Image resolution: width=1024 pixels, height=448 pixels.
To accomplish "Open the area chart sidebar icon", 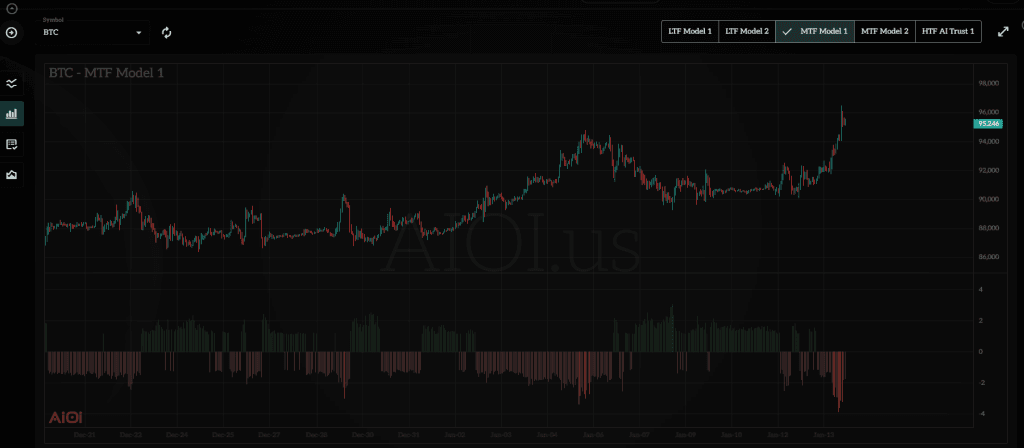I will (x=12, y=175).
